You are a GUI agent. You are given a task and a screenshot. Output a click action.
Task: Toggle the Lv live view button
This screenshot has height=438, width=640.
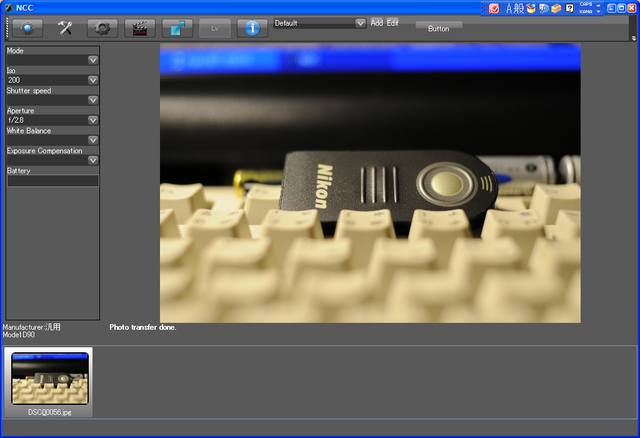click(215, 28)
